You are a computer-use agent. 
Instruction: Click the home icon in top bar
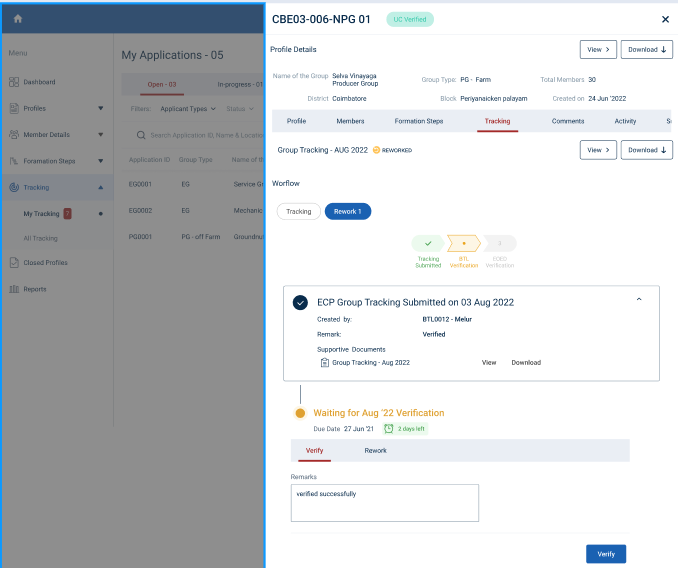(18, 19)
